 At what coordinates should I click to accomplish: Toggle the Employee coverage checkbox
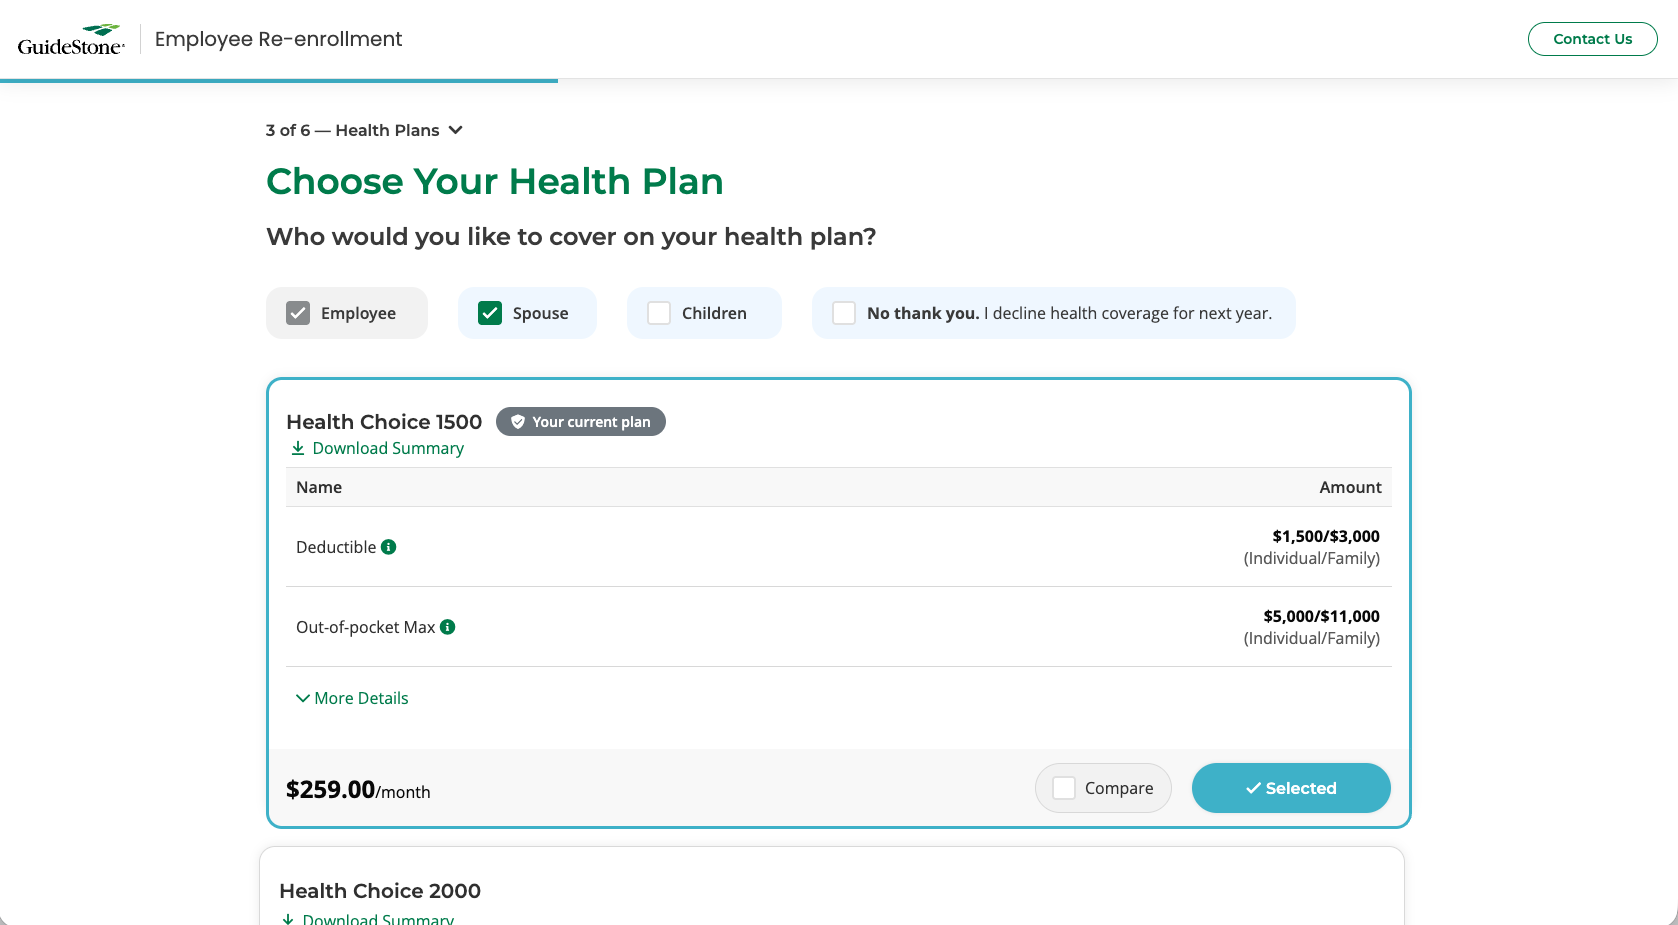[298, 313]
